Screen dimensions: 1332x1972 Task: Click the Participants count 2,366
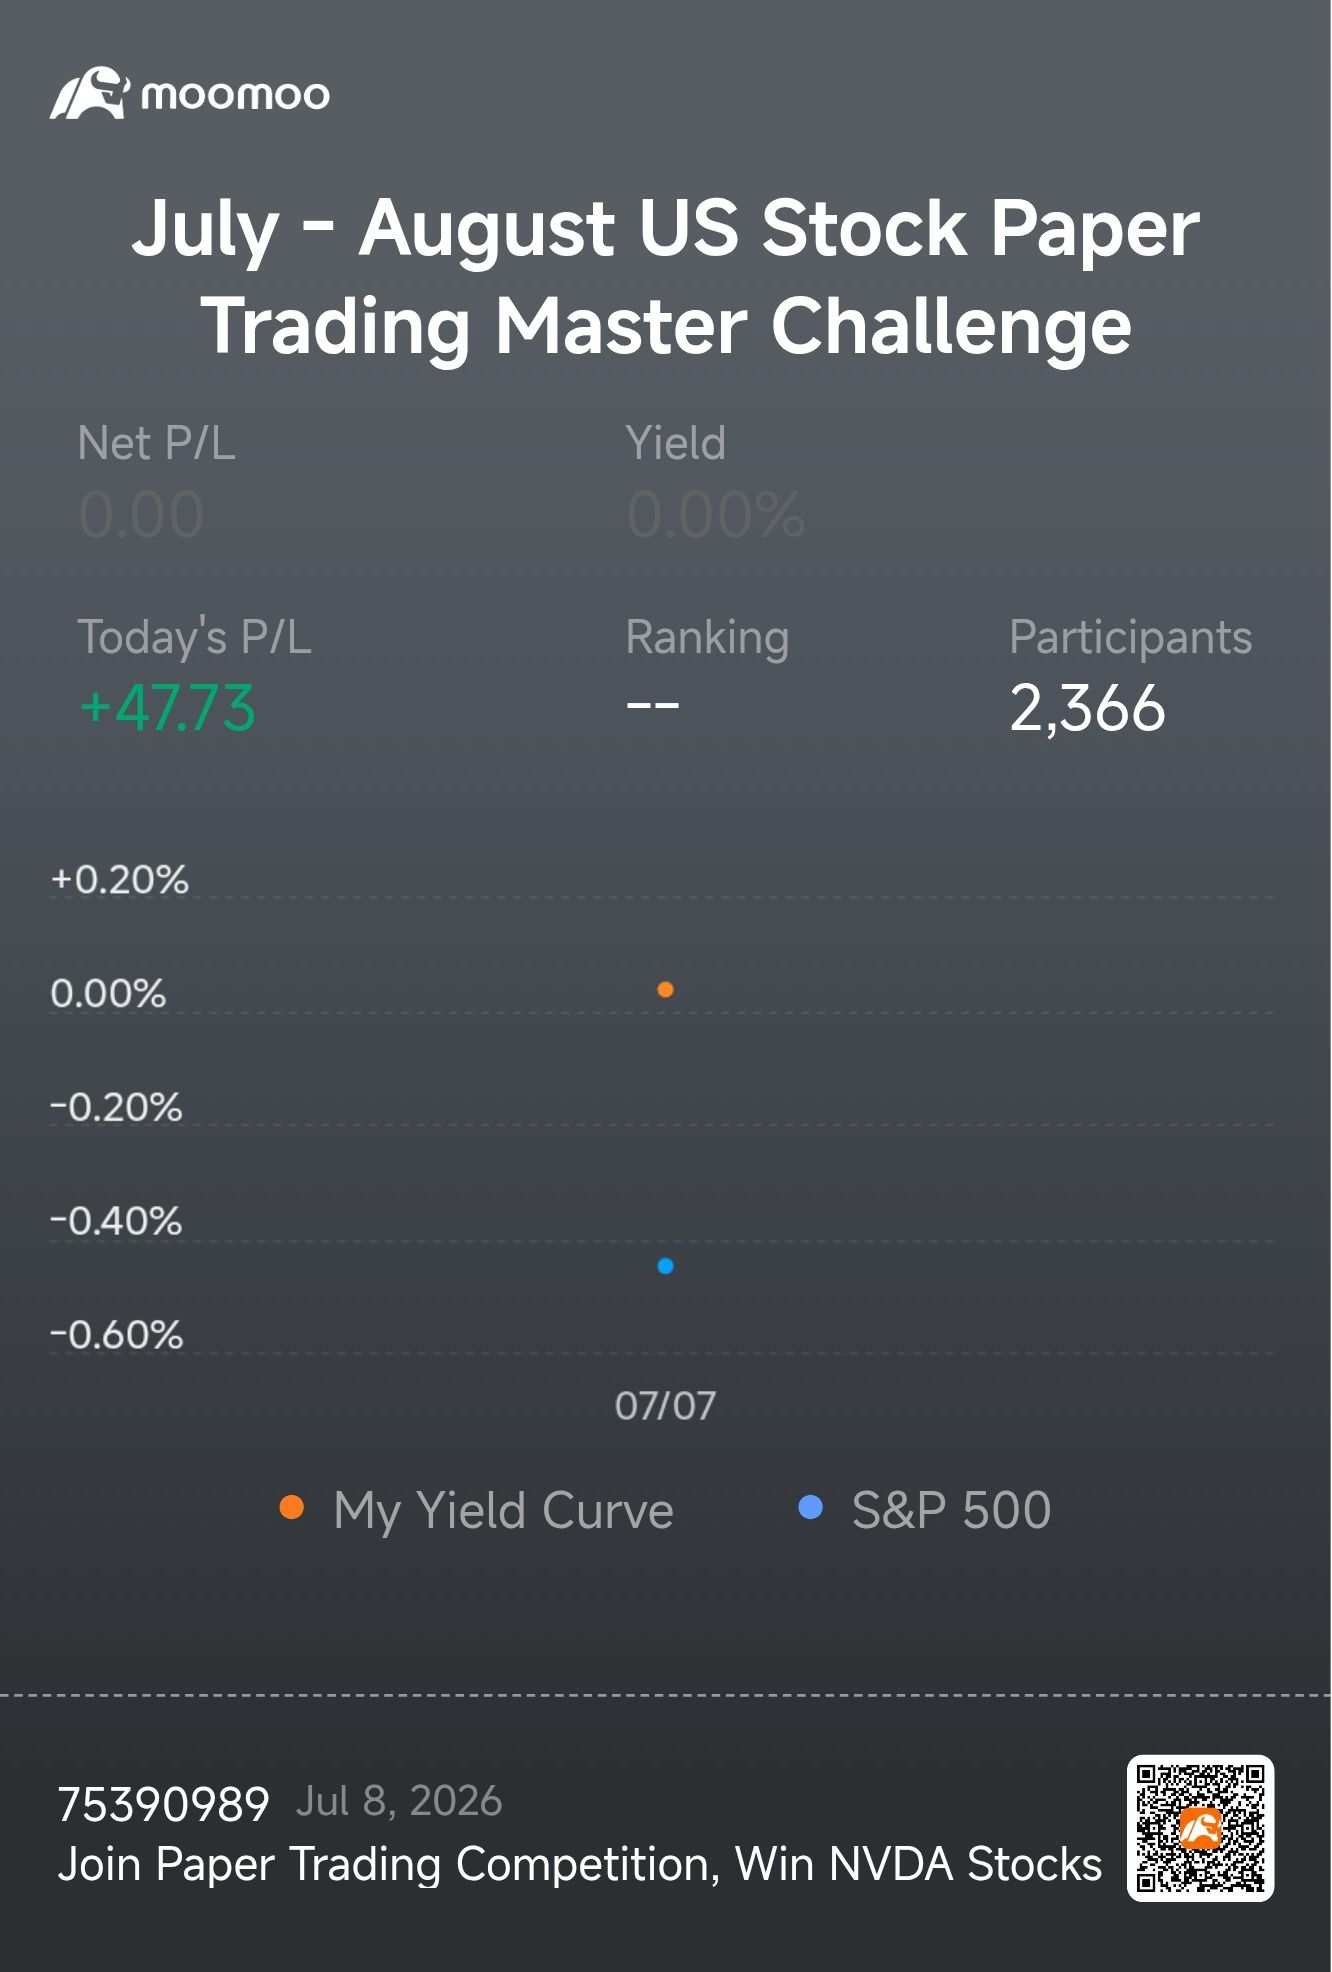1087,709
